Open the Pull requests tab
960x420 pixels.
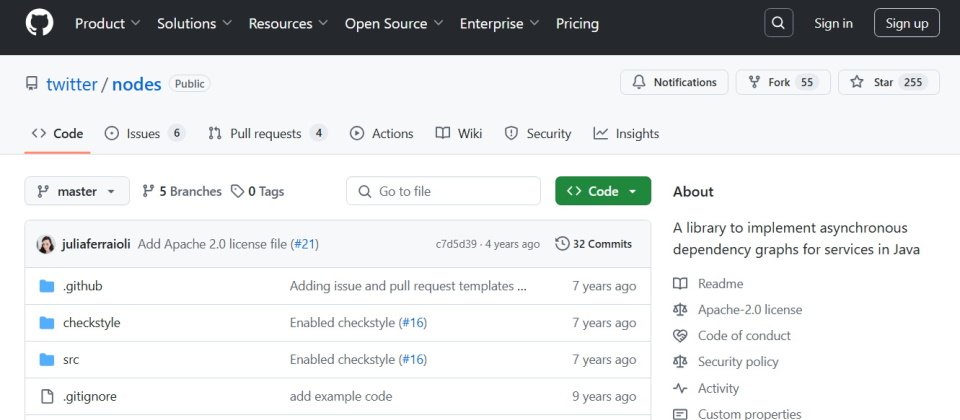pos(268,133)
